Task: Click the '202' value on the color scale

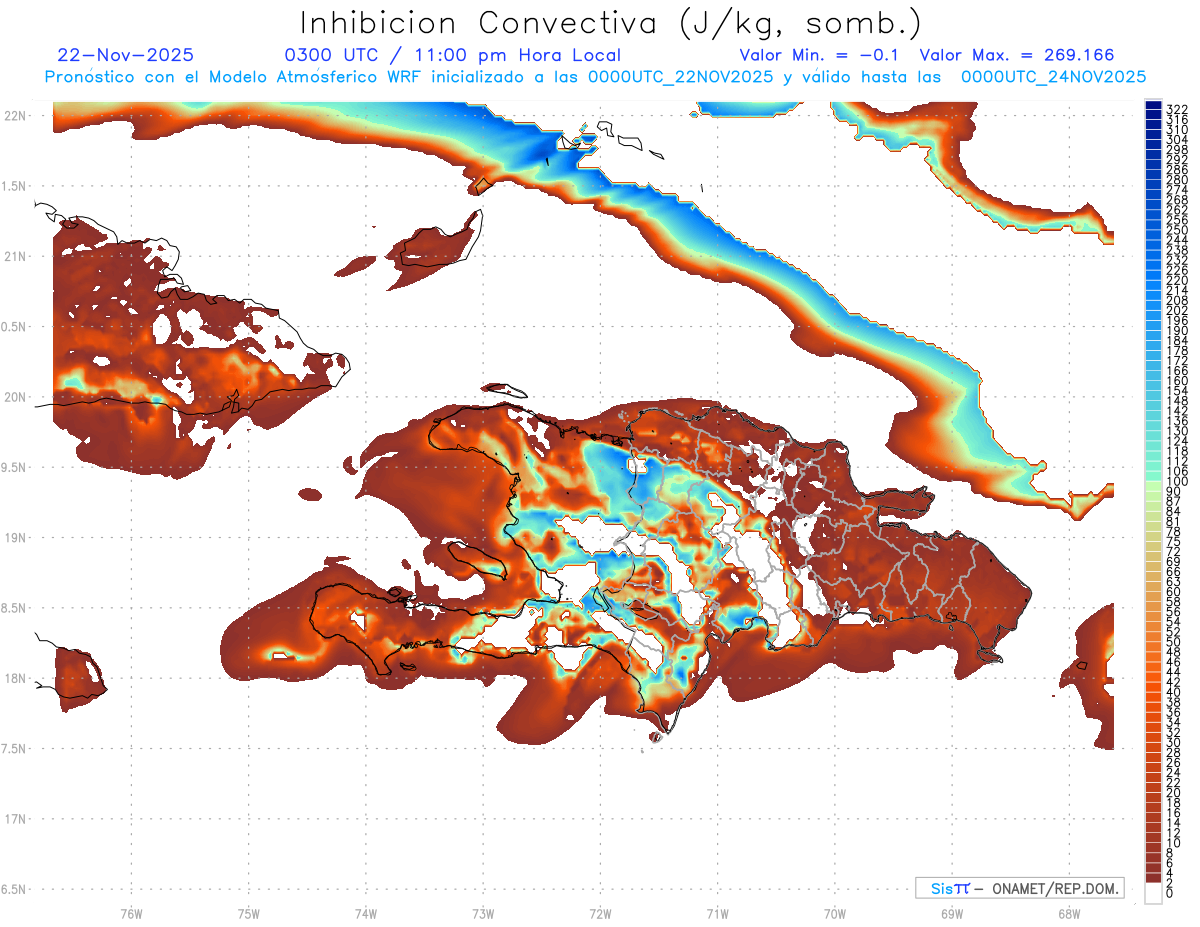Action: tap(1176, 310)
